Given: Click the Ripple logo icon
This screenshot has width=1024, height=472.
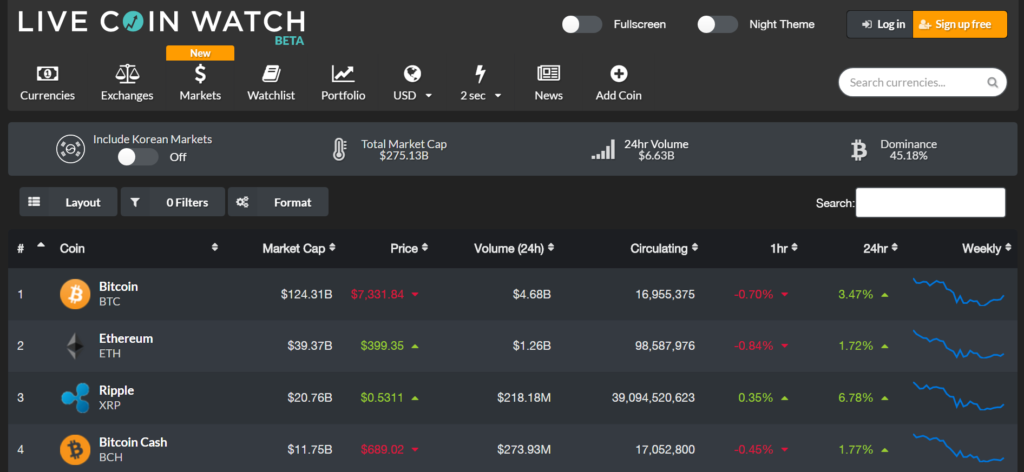Looking at the screenshot, I should [x=75, y=398].
